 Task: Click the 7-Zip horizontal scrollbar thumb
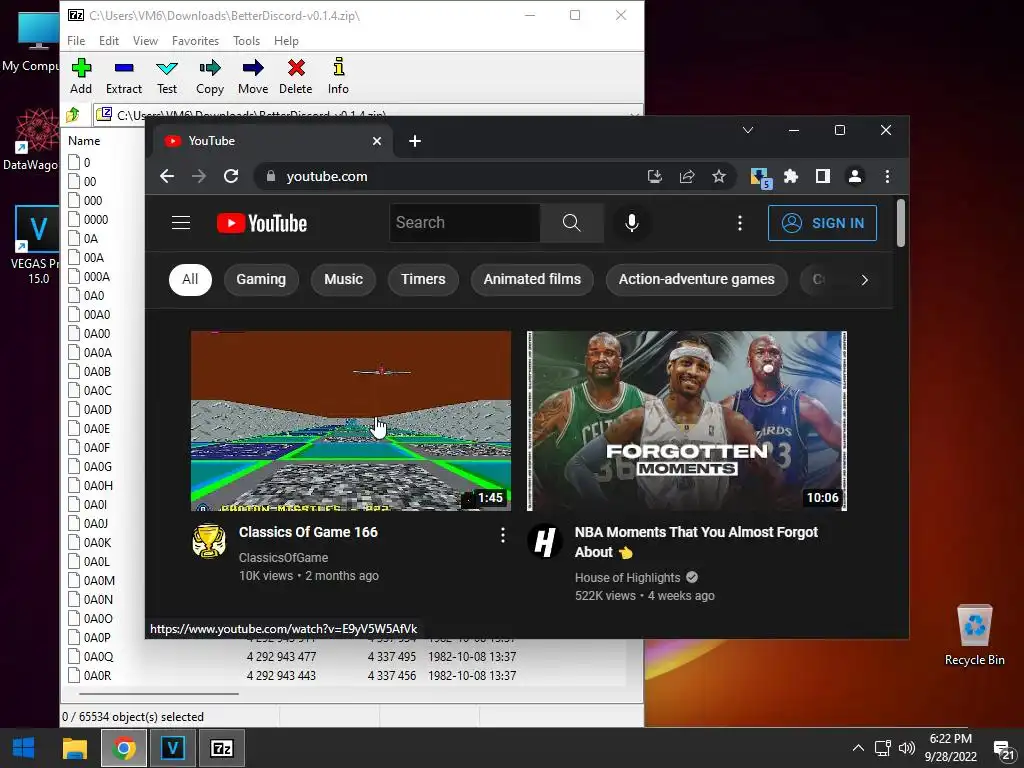[159, 694]
